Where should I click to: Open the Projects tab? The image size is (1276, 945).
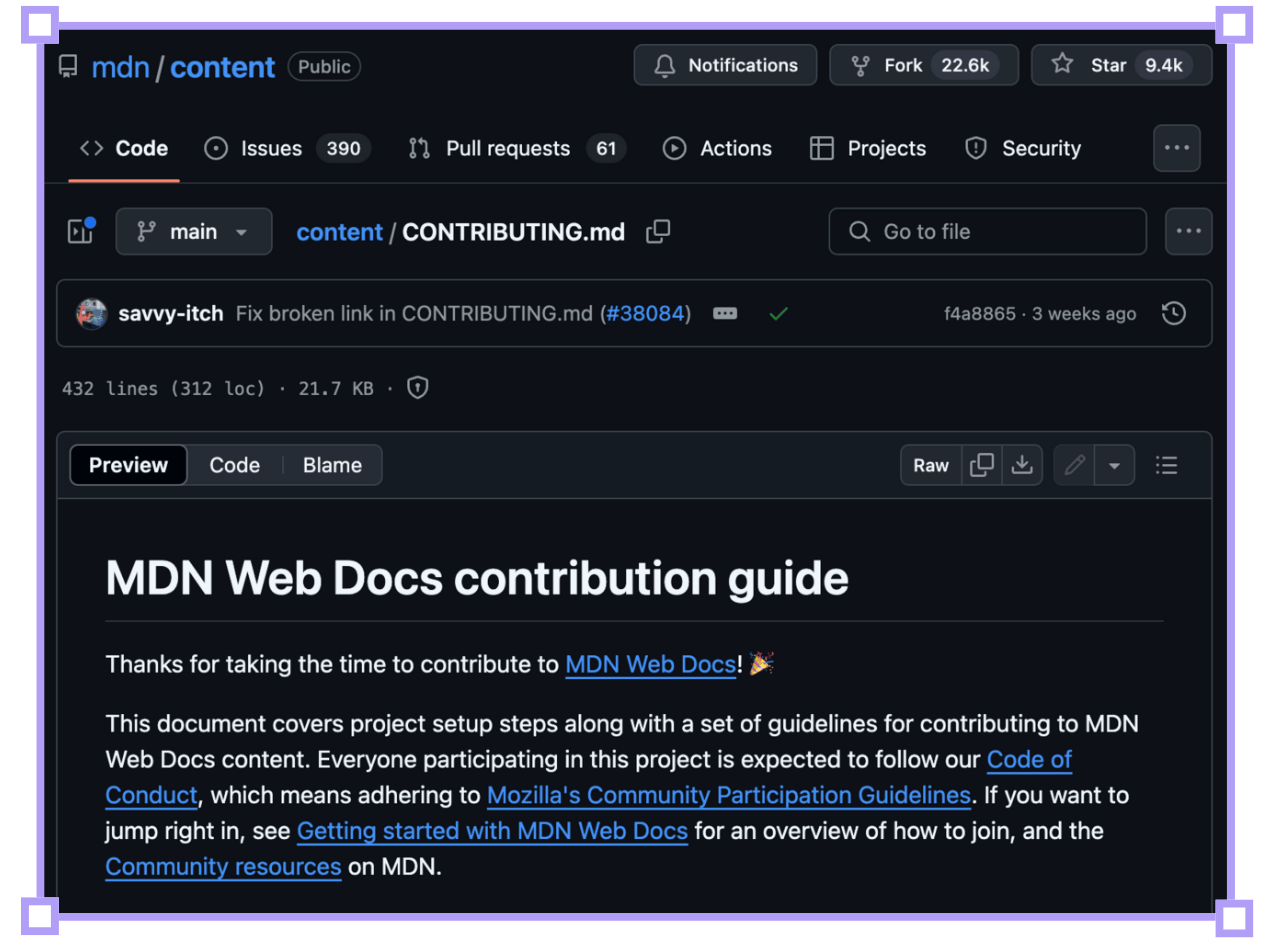[868, 148]
